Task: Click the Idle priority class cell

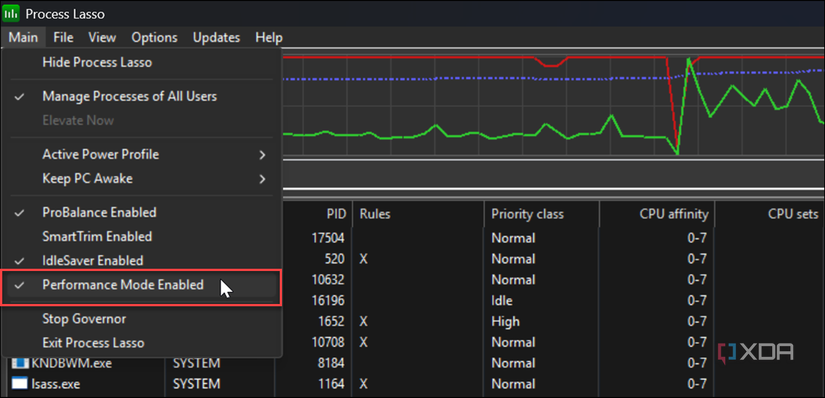Action: (x=501, y=301)
